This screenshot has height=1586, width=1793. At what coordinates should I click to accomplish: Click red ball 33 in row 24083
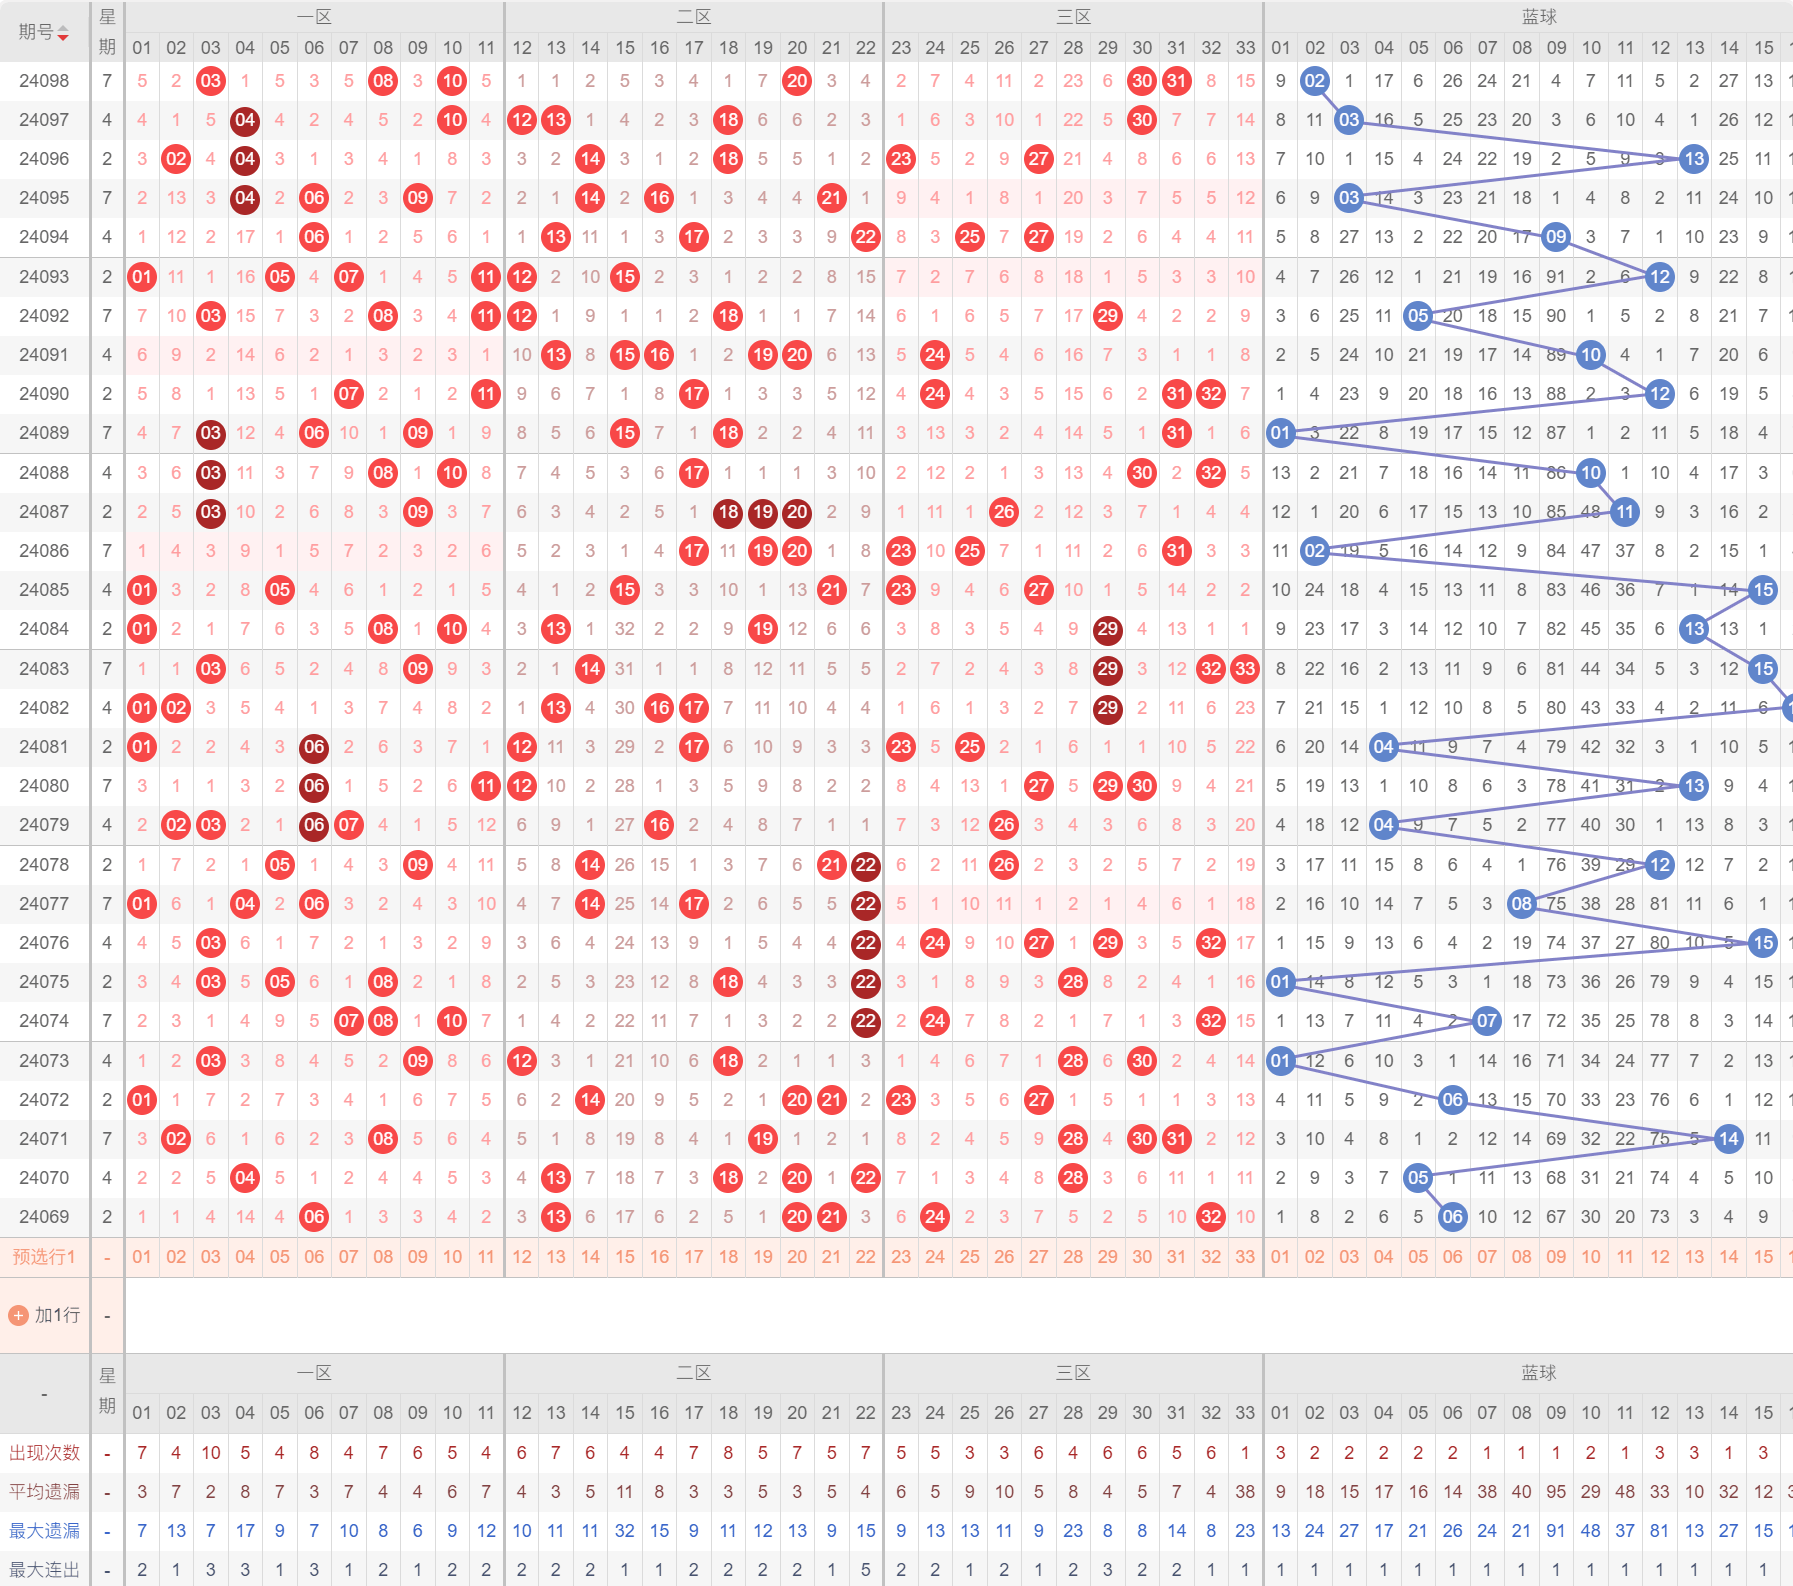point(1245,669)
